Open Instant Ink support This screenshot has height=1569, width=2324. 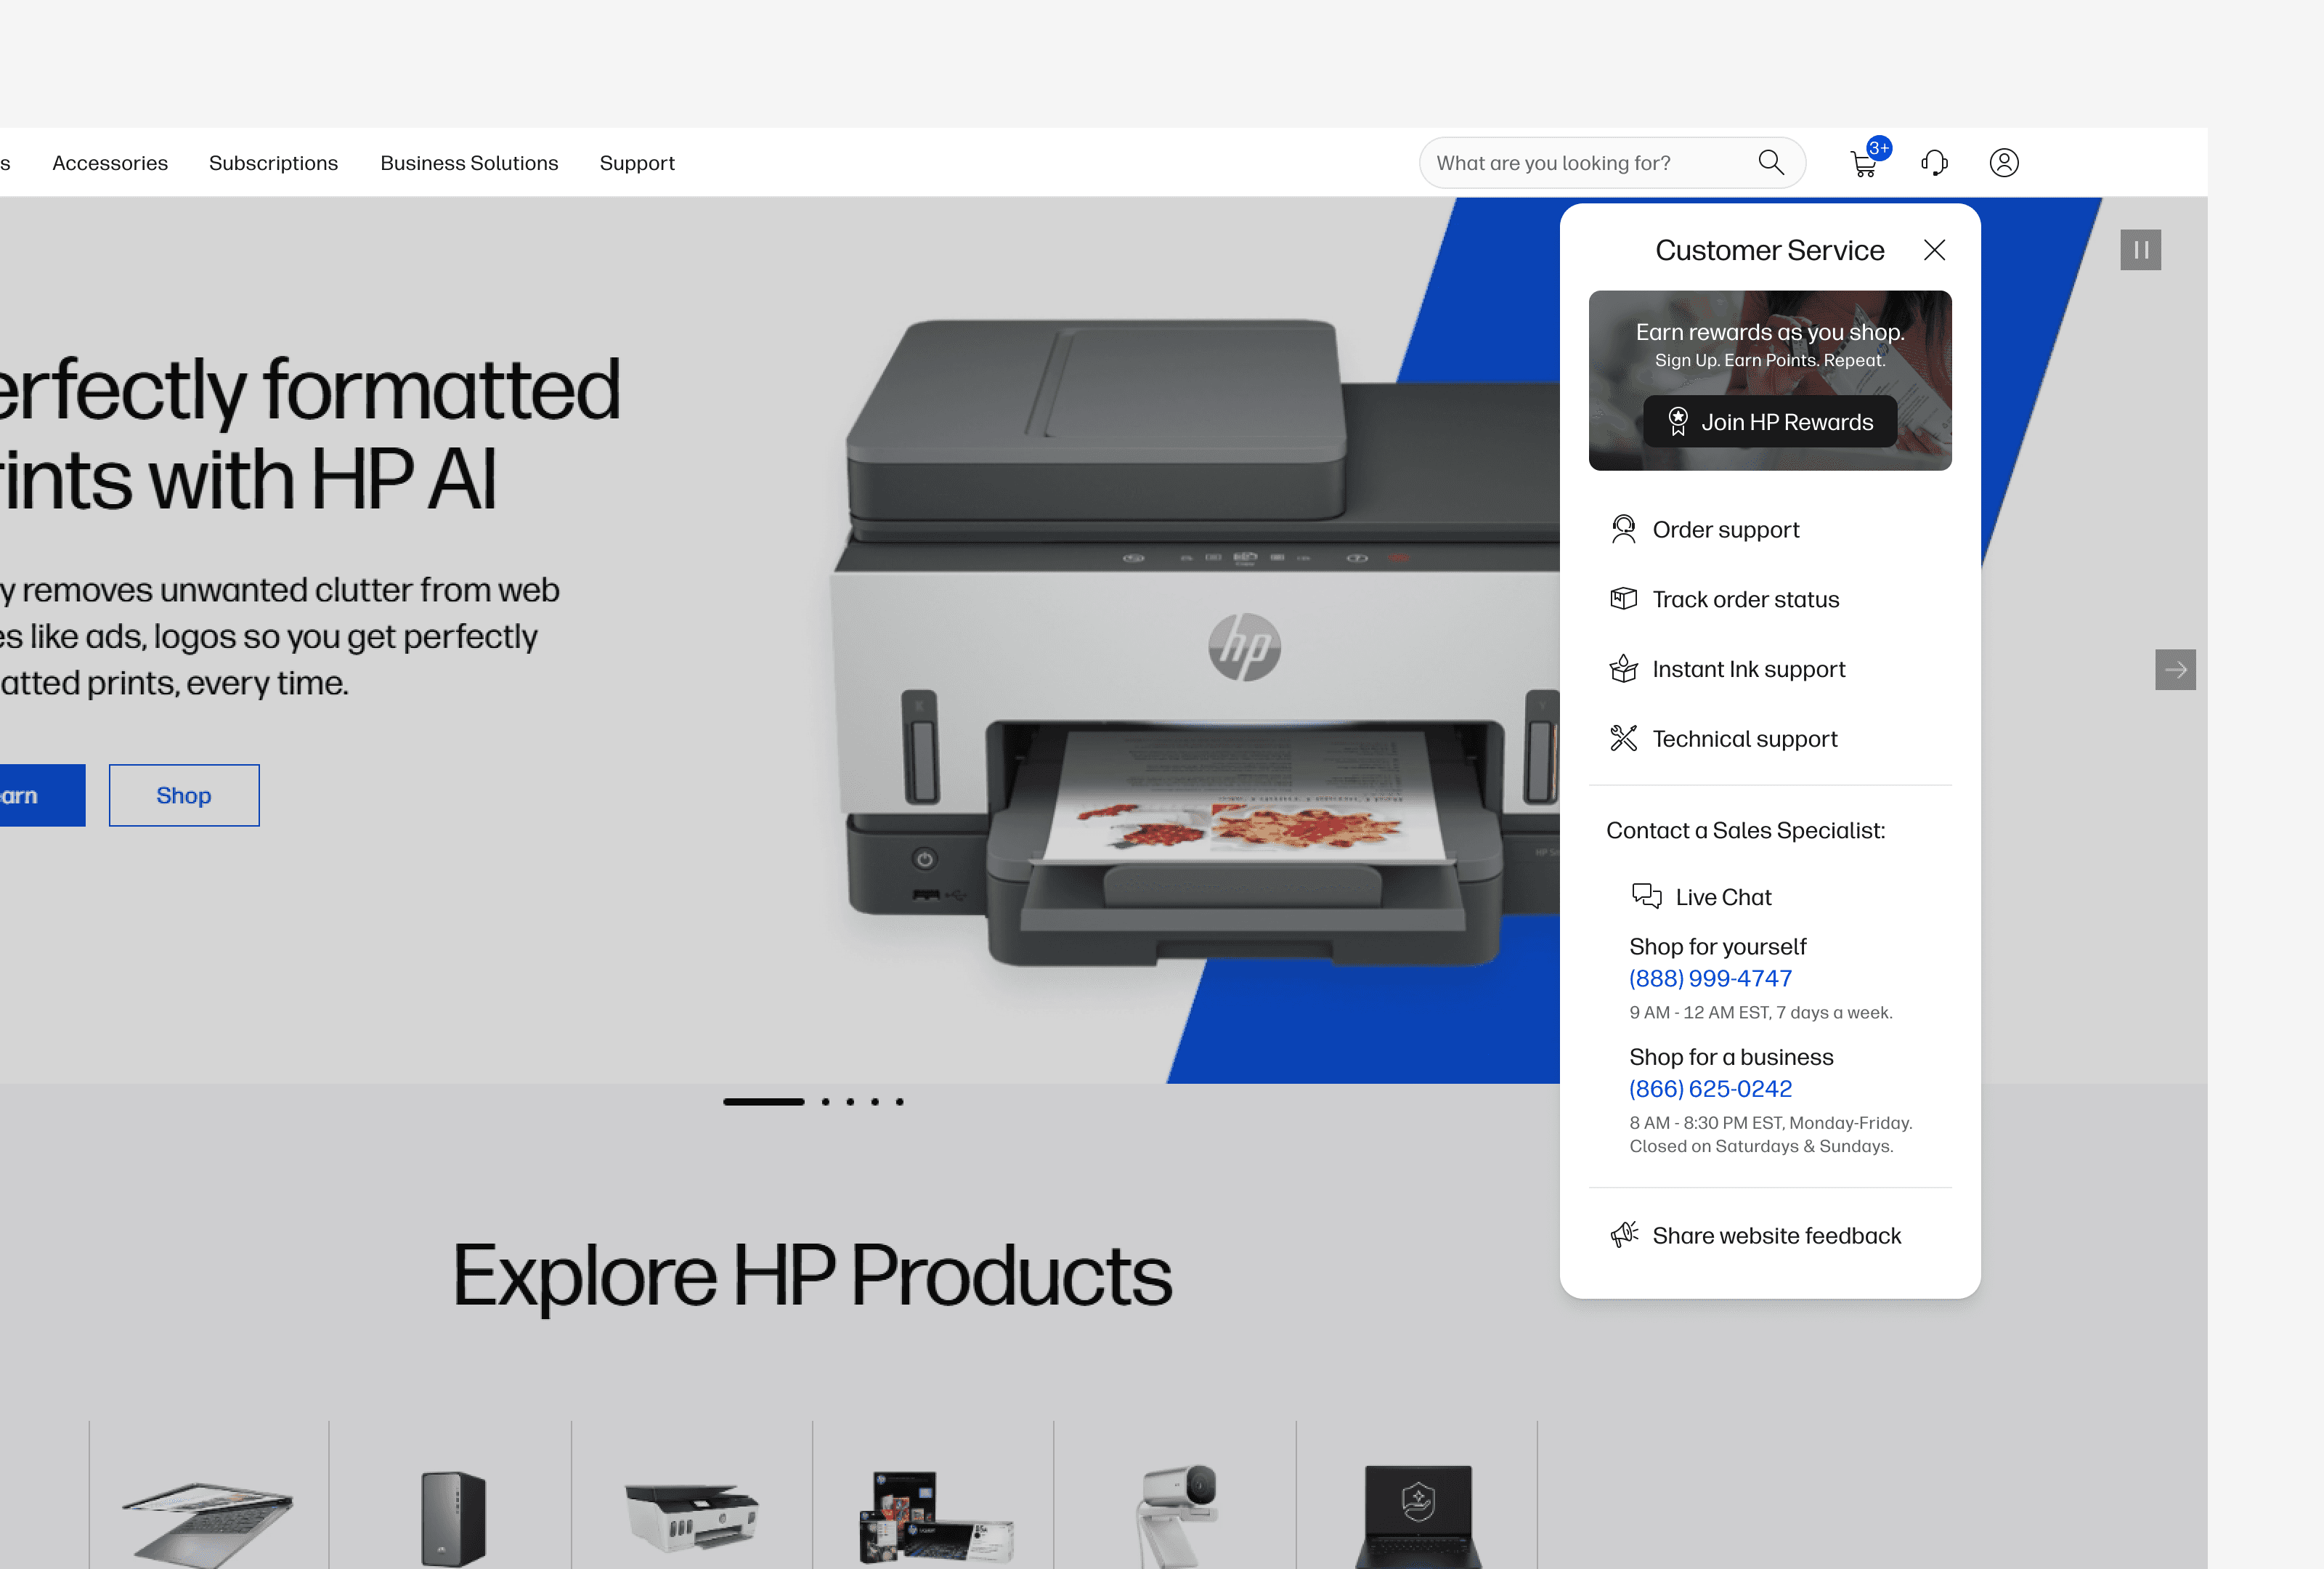1748,670
